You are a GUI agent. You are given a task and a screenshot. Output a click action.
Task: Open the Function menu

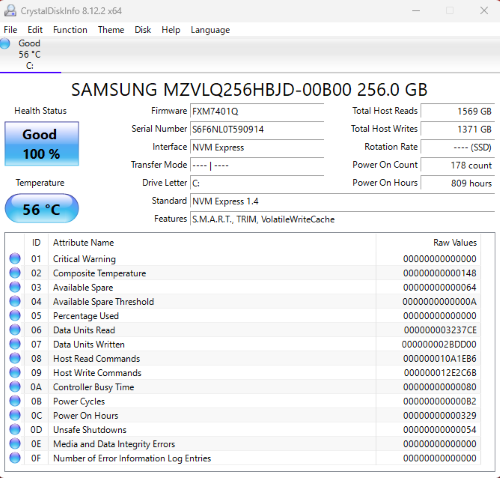point(70,30)
